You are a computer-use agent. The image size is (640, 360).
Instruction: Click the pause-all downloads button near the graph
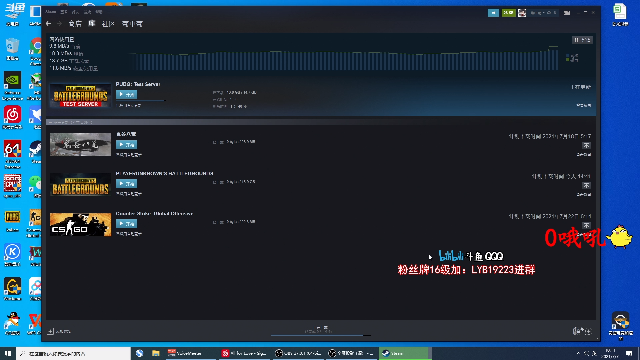click(x=582, y=40)
